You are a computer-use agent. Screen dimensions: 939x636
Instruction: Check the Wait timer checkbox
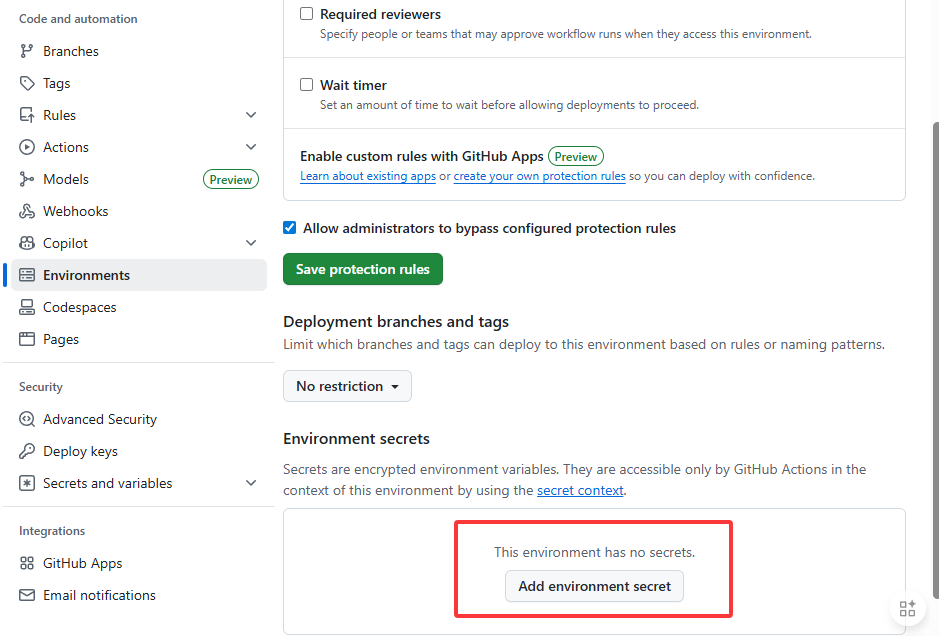click(306, 84)
